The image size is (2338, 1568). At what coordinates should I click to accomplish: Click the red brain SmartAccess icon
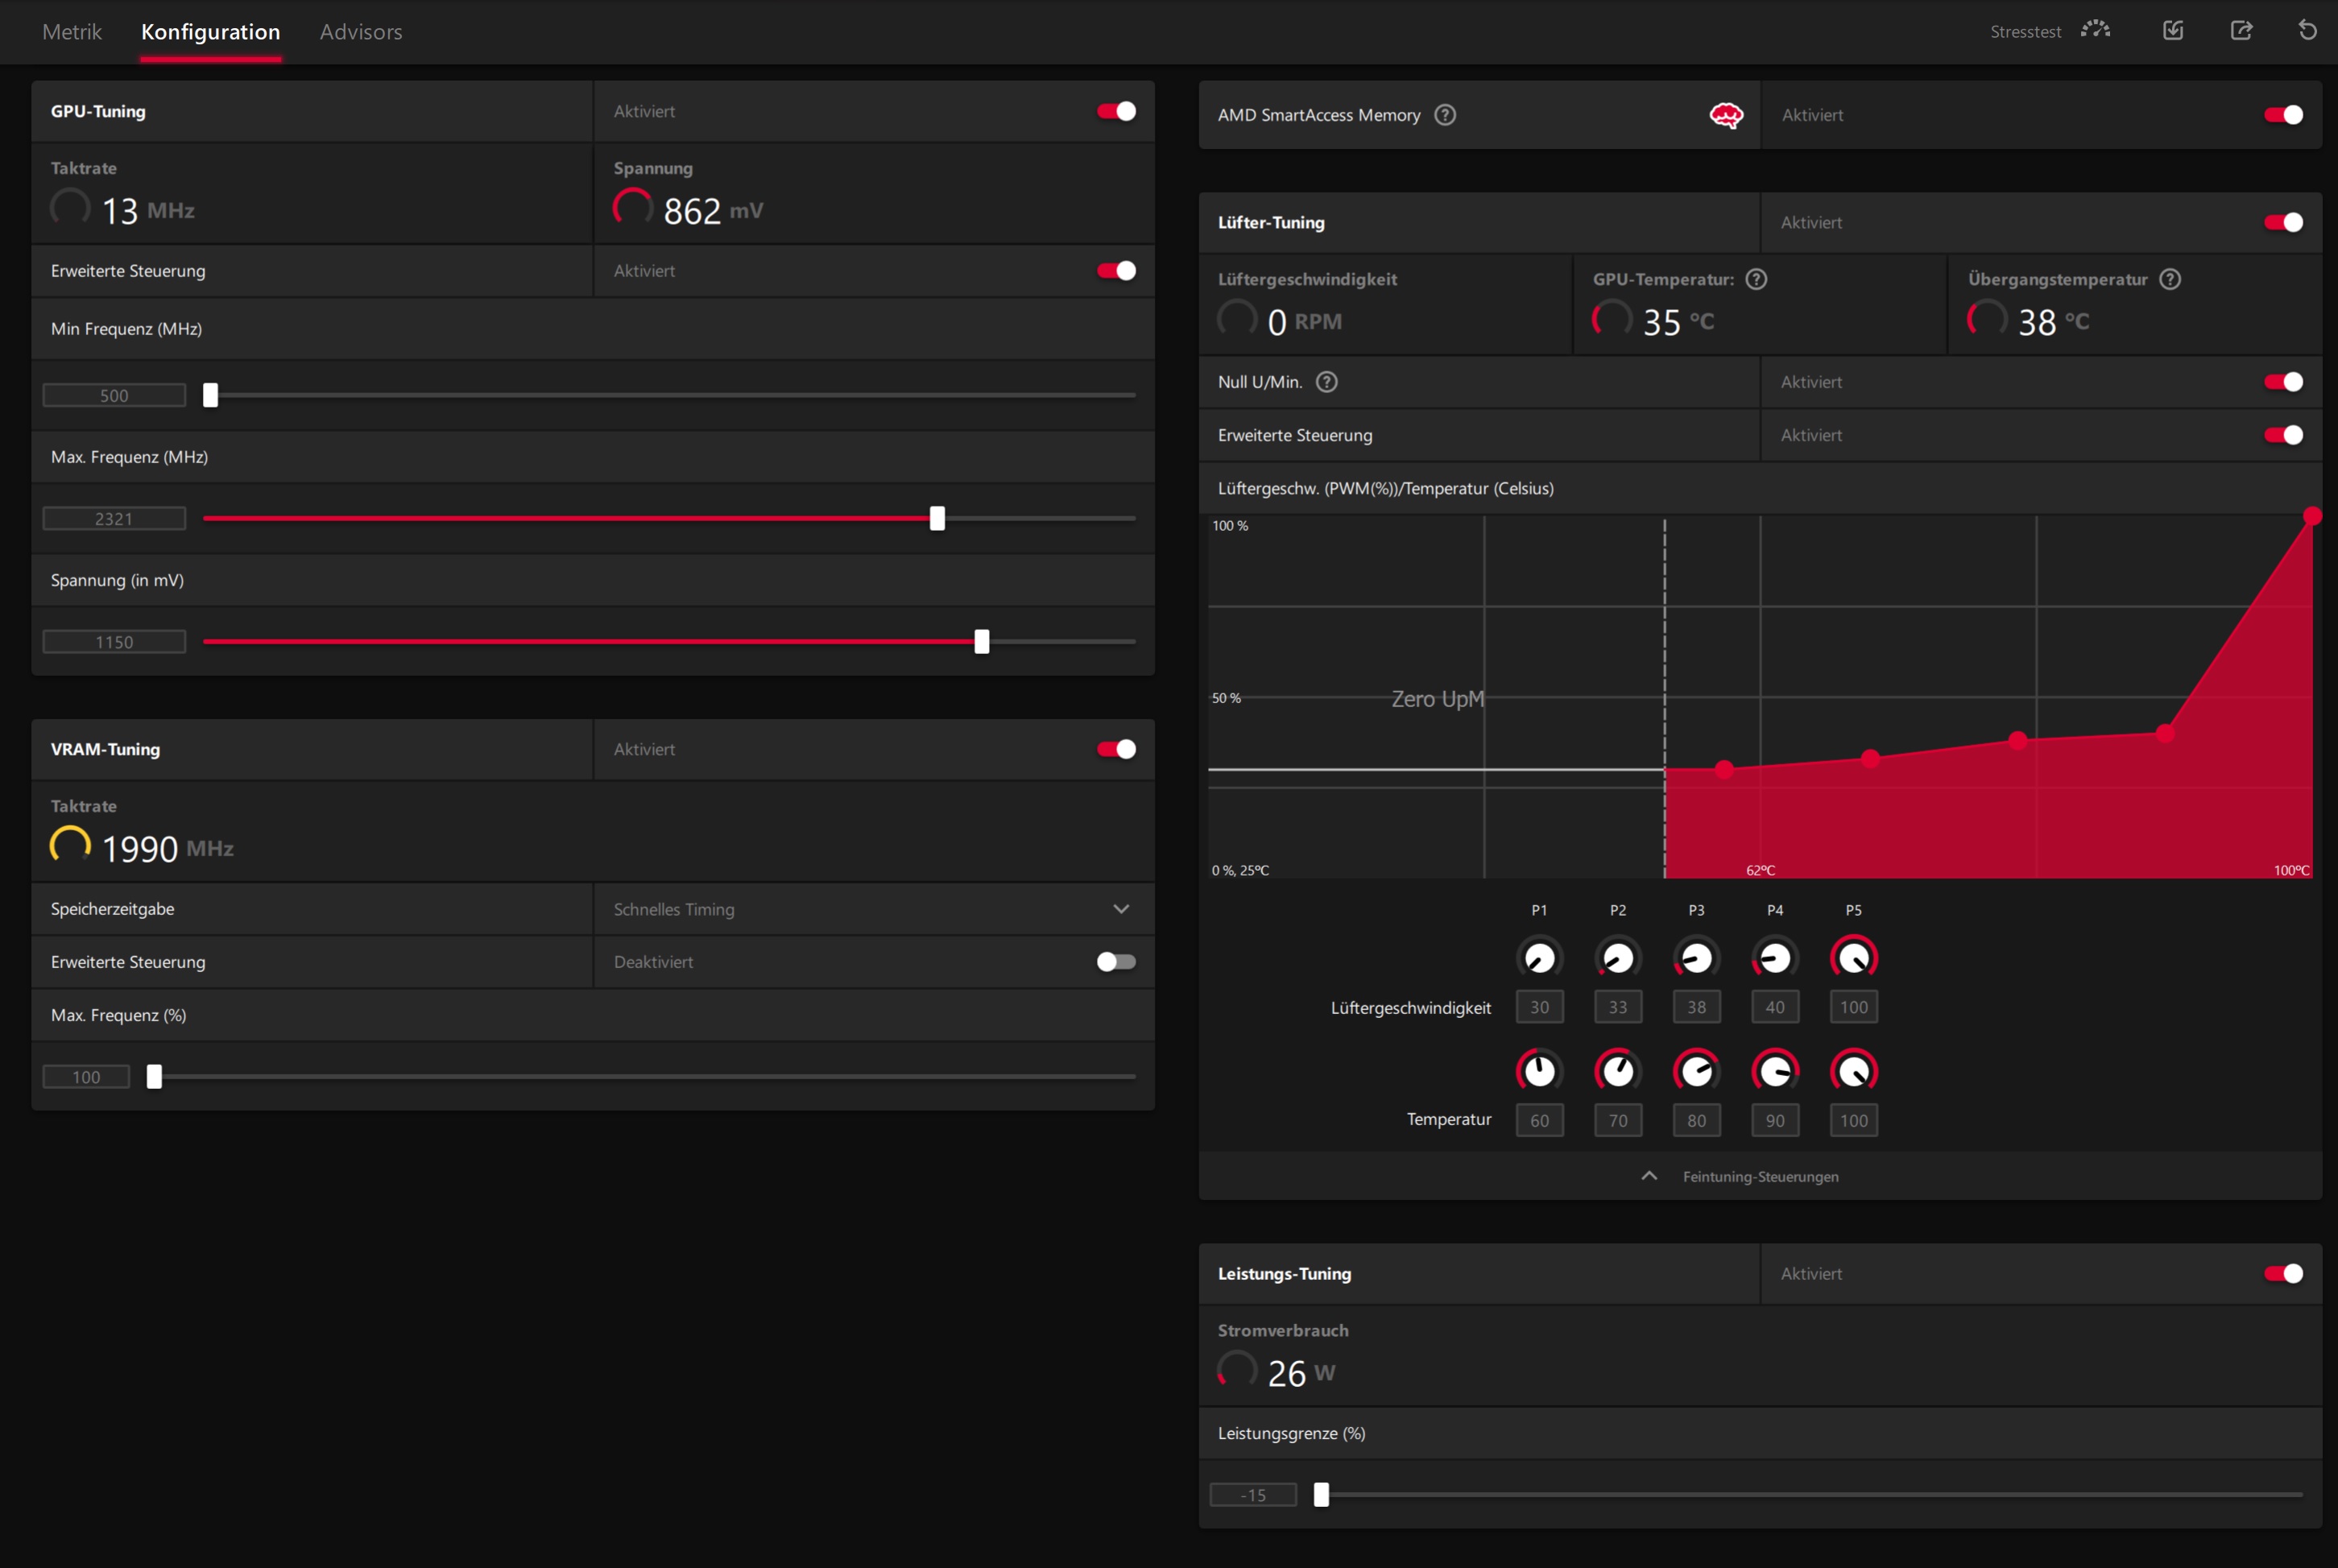click(1726, 115)
